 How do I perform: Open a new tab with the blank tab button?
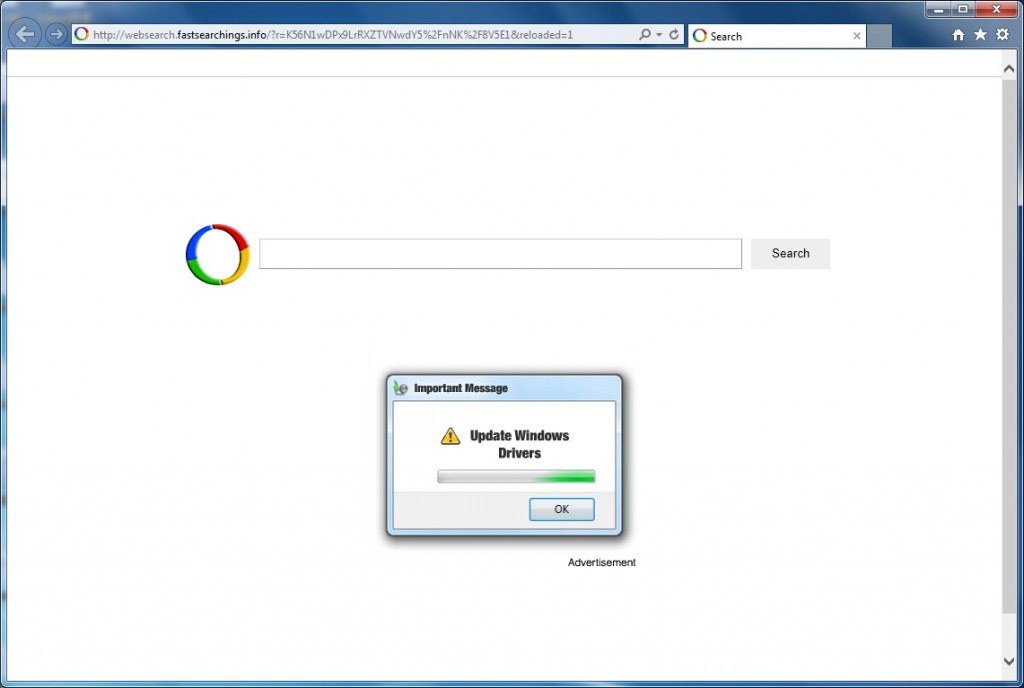[879, 36]
